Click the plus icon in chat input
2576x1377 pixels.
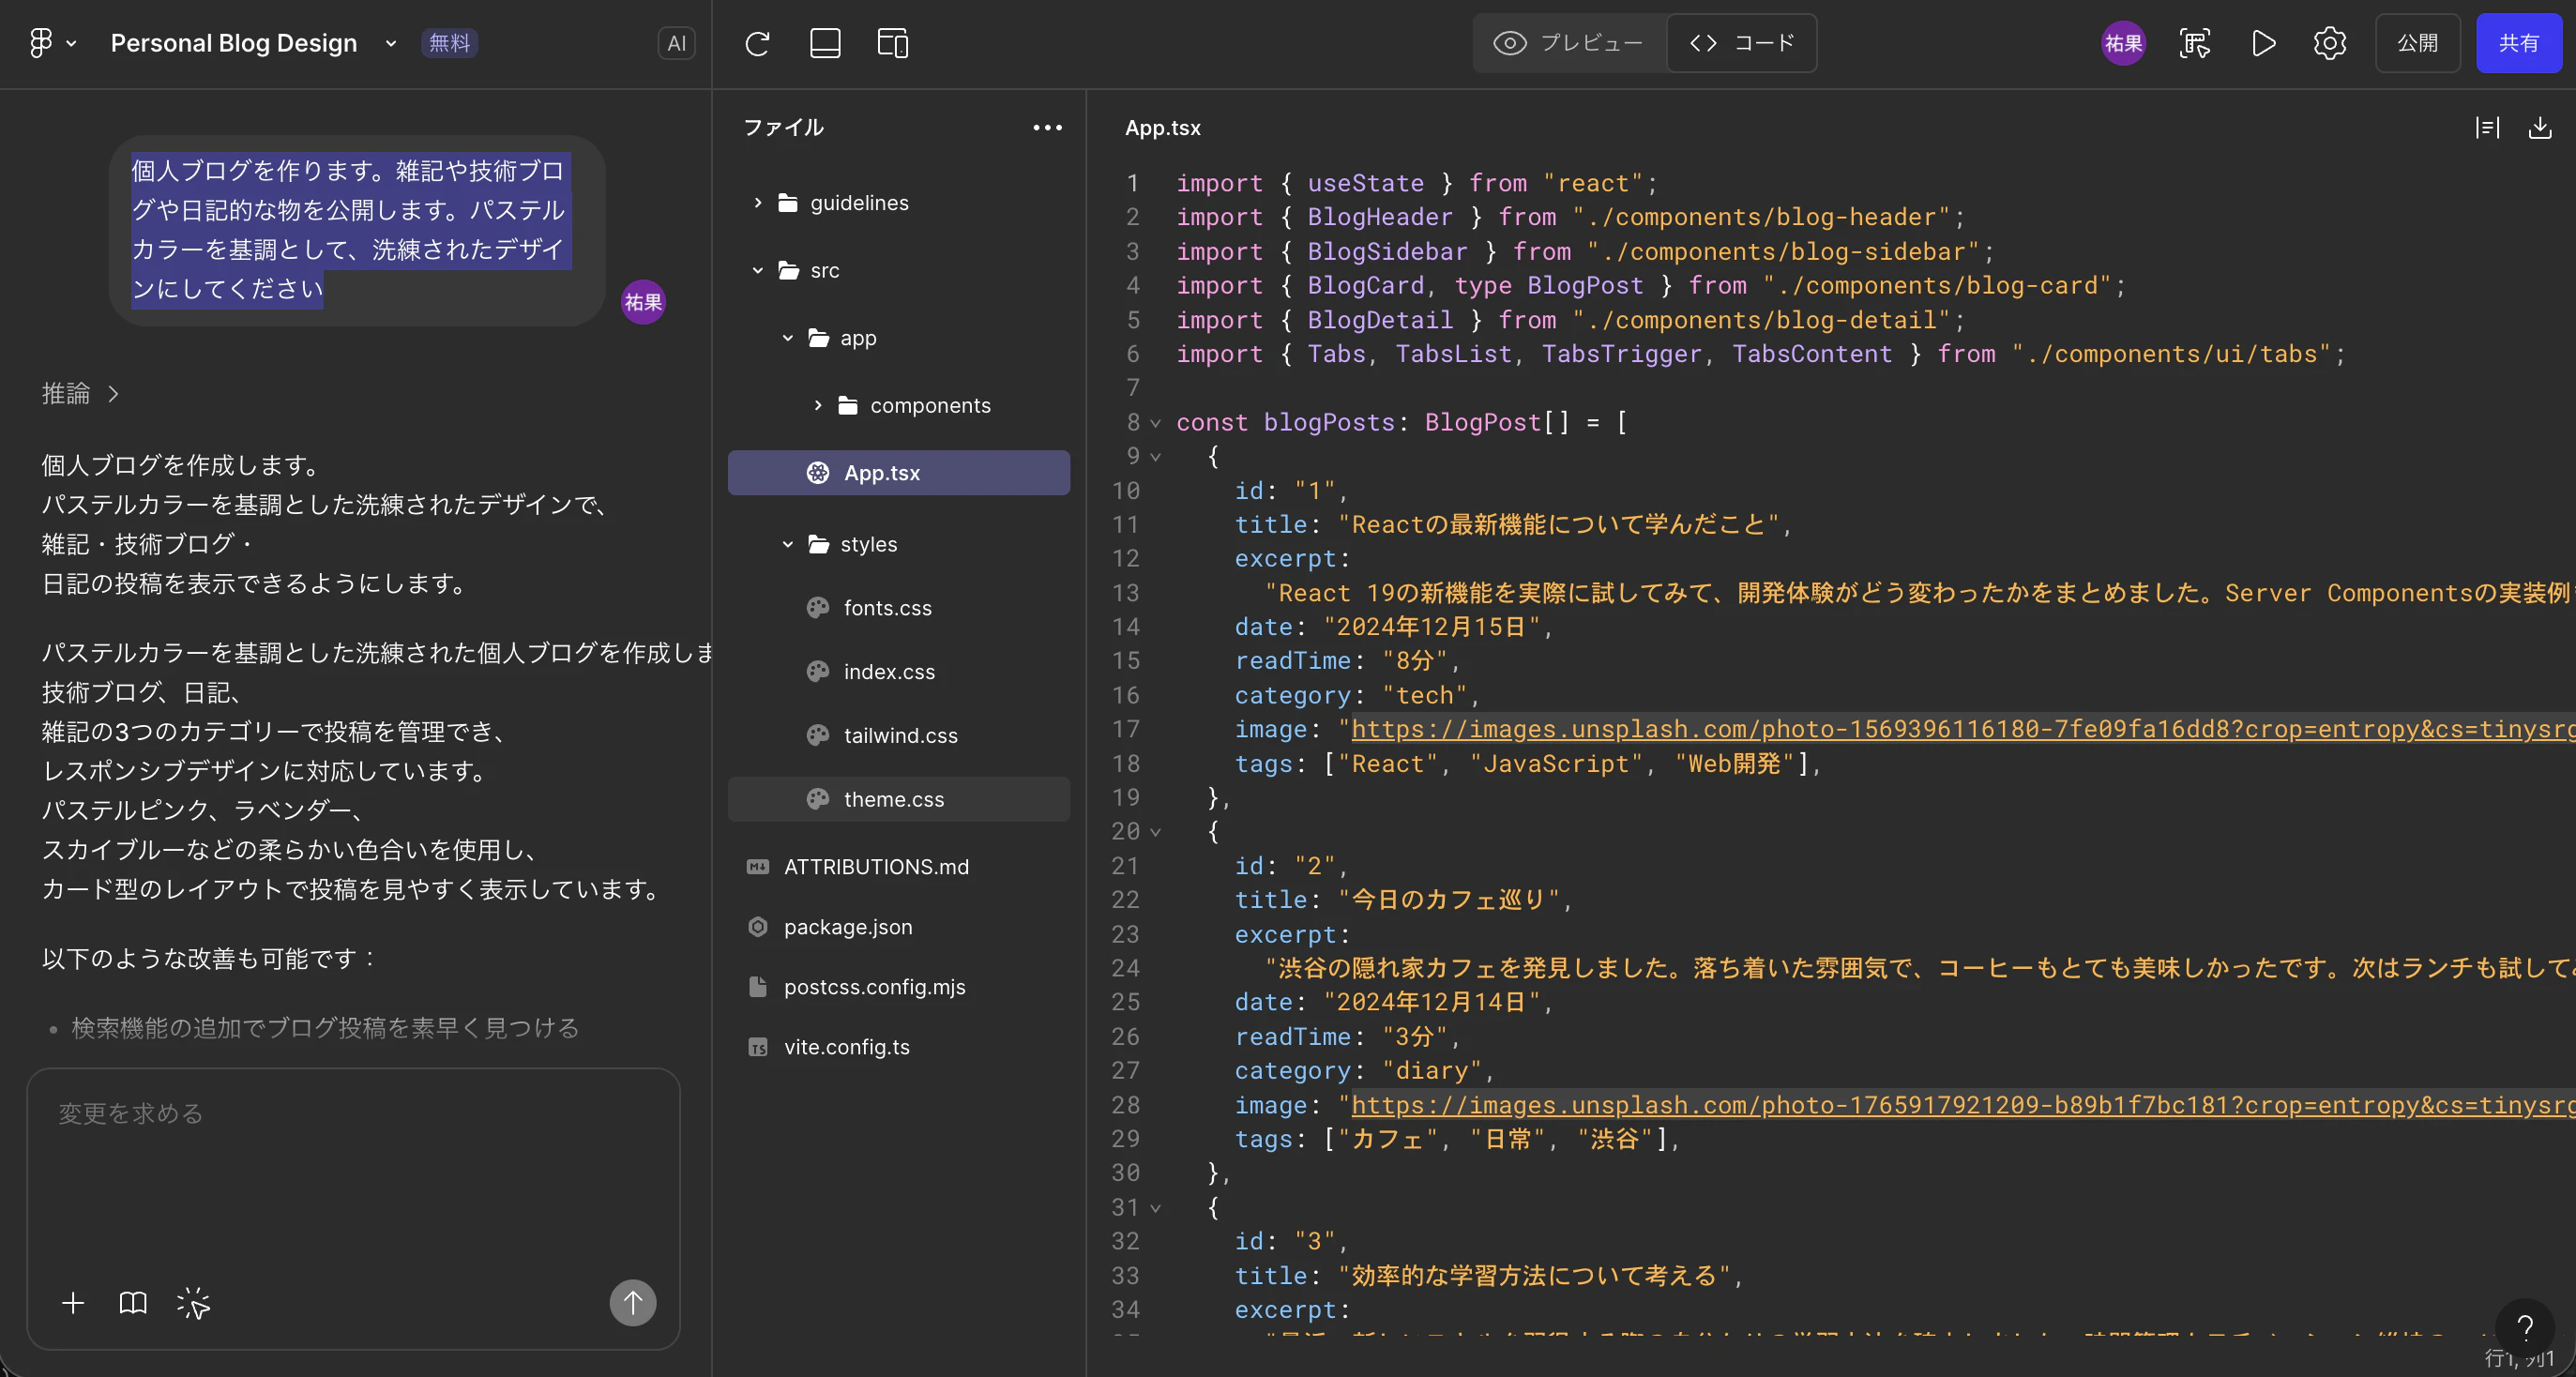pos(73,1302)
